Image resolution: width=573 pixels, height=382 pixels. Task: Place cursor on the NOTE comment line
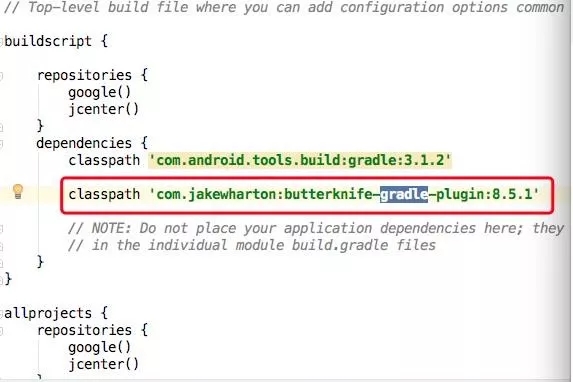click(316, 228)
